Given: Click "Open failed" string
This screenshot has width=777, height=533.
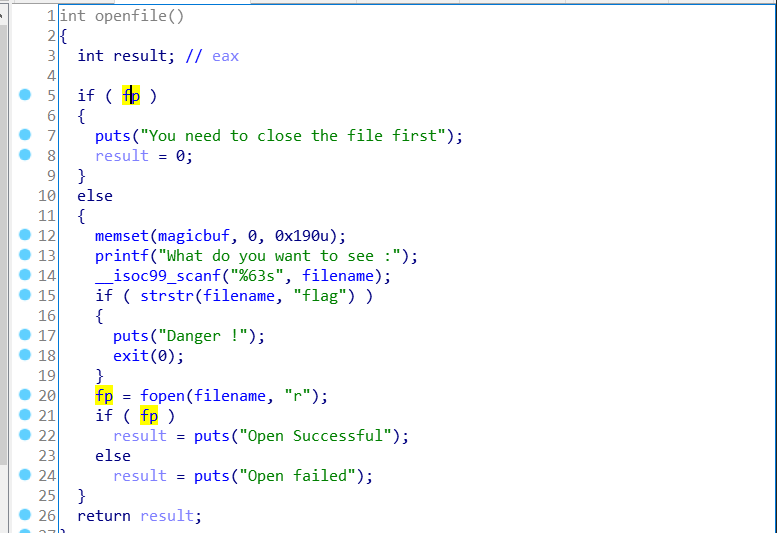Looking at the screenshot, I should (x=297, y=476).
